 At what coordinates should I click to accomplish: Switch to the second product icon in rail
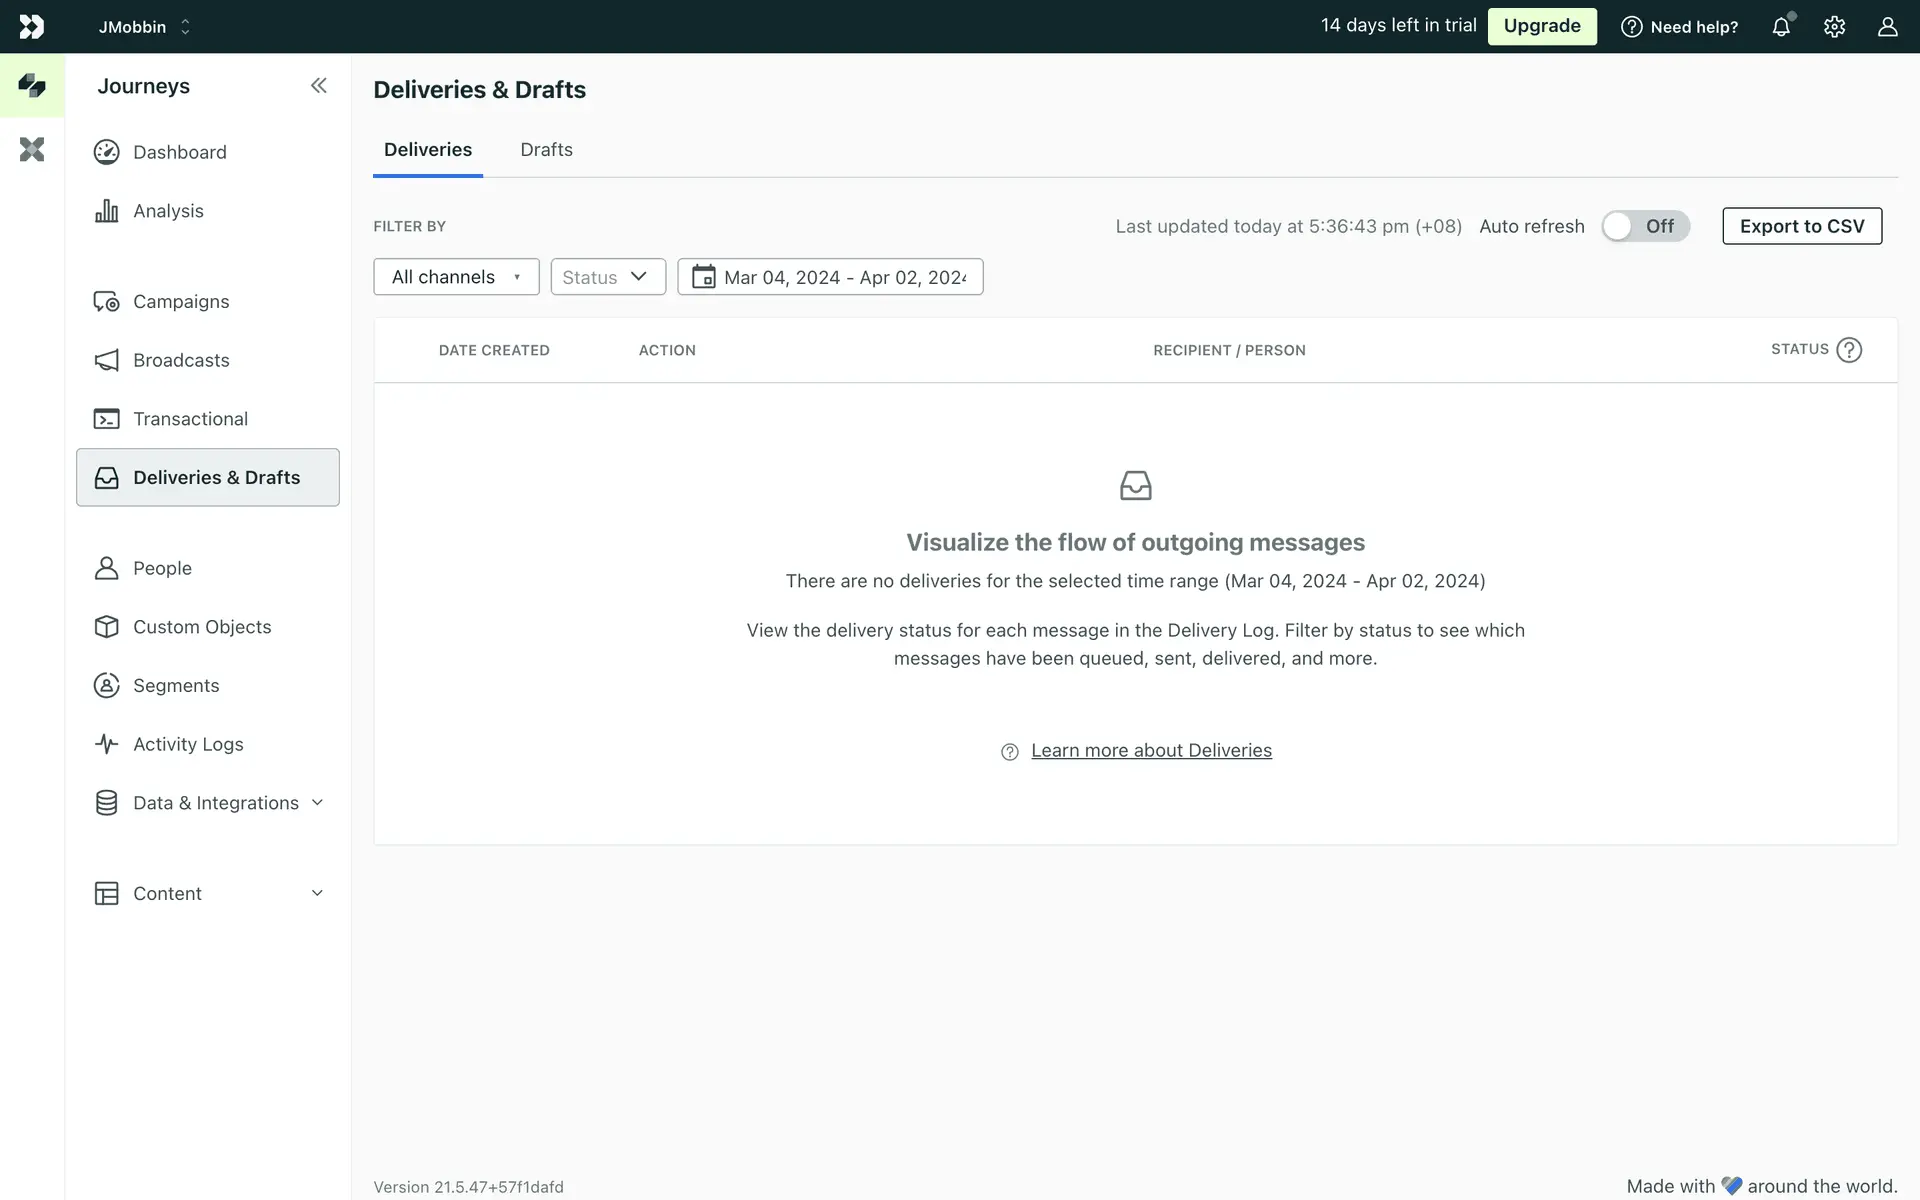pyautogui.click(x=32, y=150)
